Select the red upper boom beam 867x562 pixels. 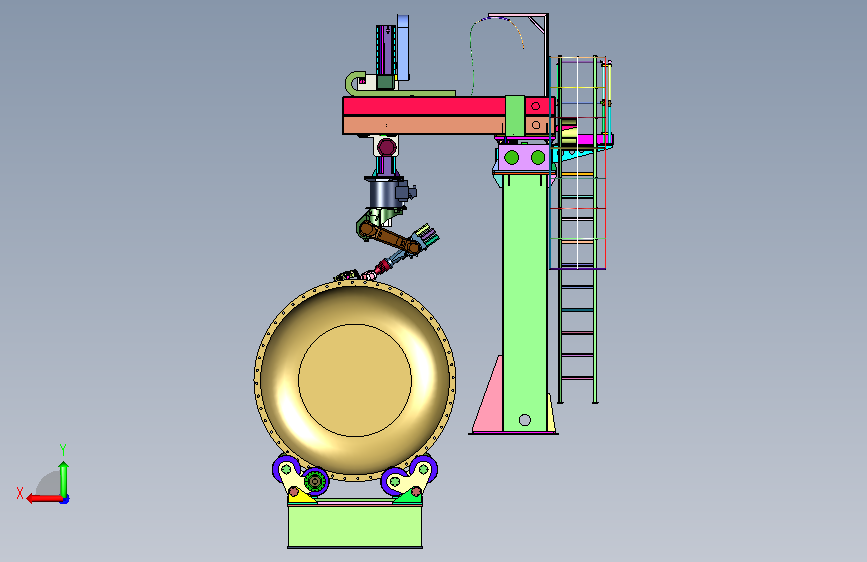click(424, 106)
